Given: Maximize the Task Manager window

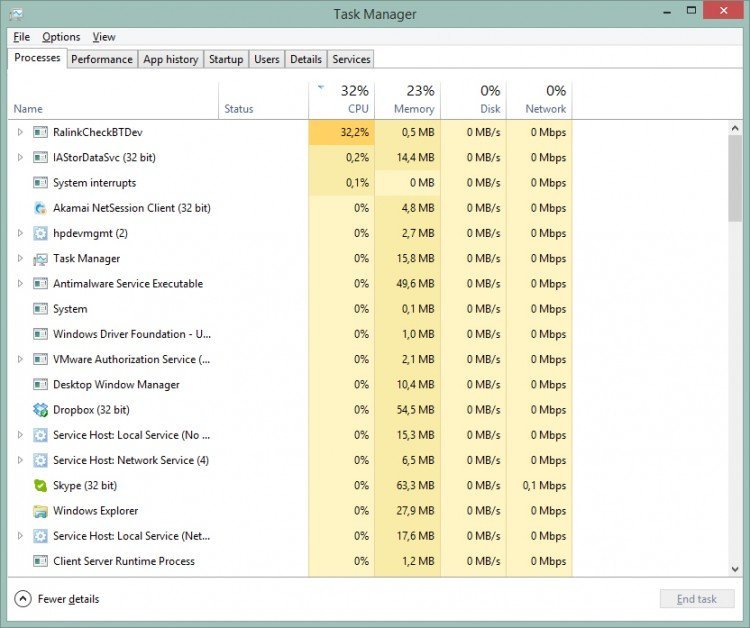Looking at the screenshot, I should point(691,11).
